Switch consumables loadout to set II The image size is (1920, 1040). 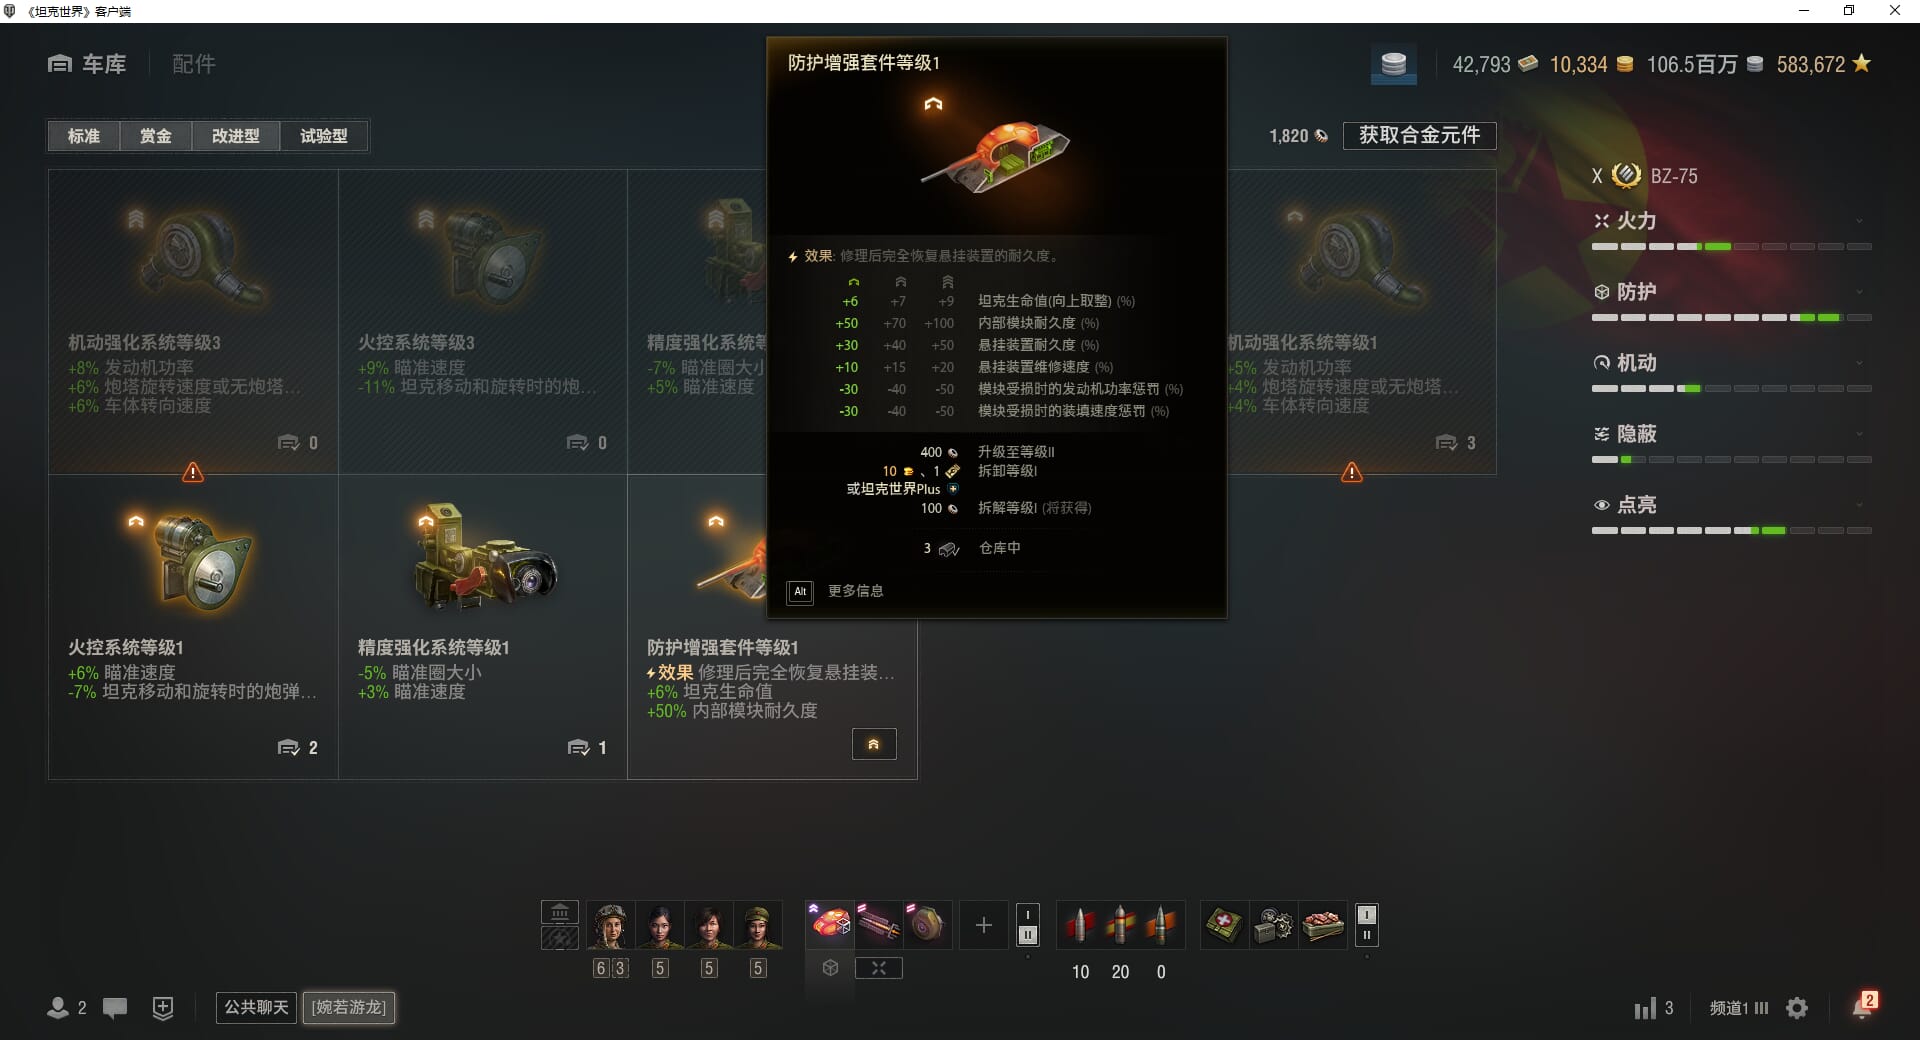tap(1366, 935)
